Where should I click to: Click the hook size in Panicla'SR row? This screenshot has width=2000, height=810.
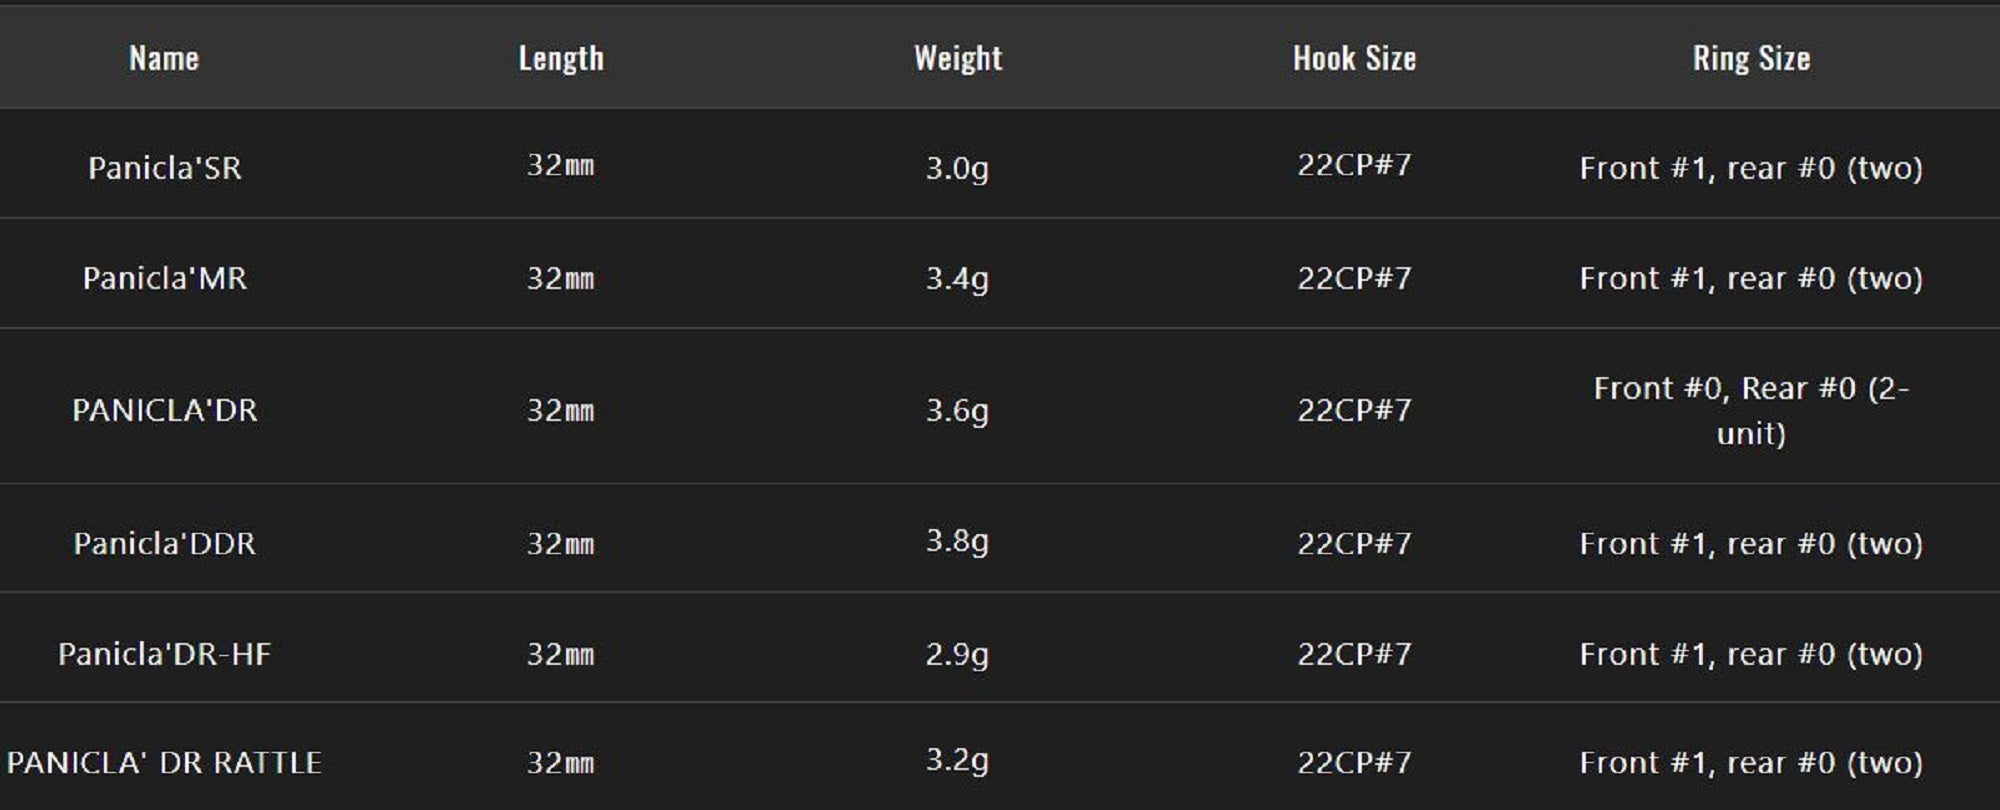pyautogui.click(x=1354, y=165)
